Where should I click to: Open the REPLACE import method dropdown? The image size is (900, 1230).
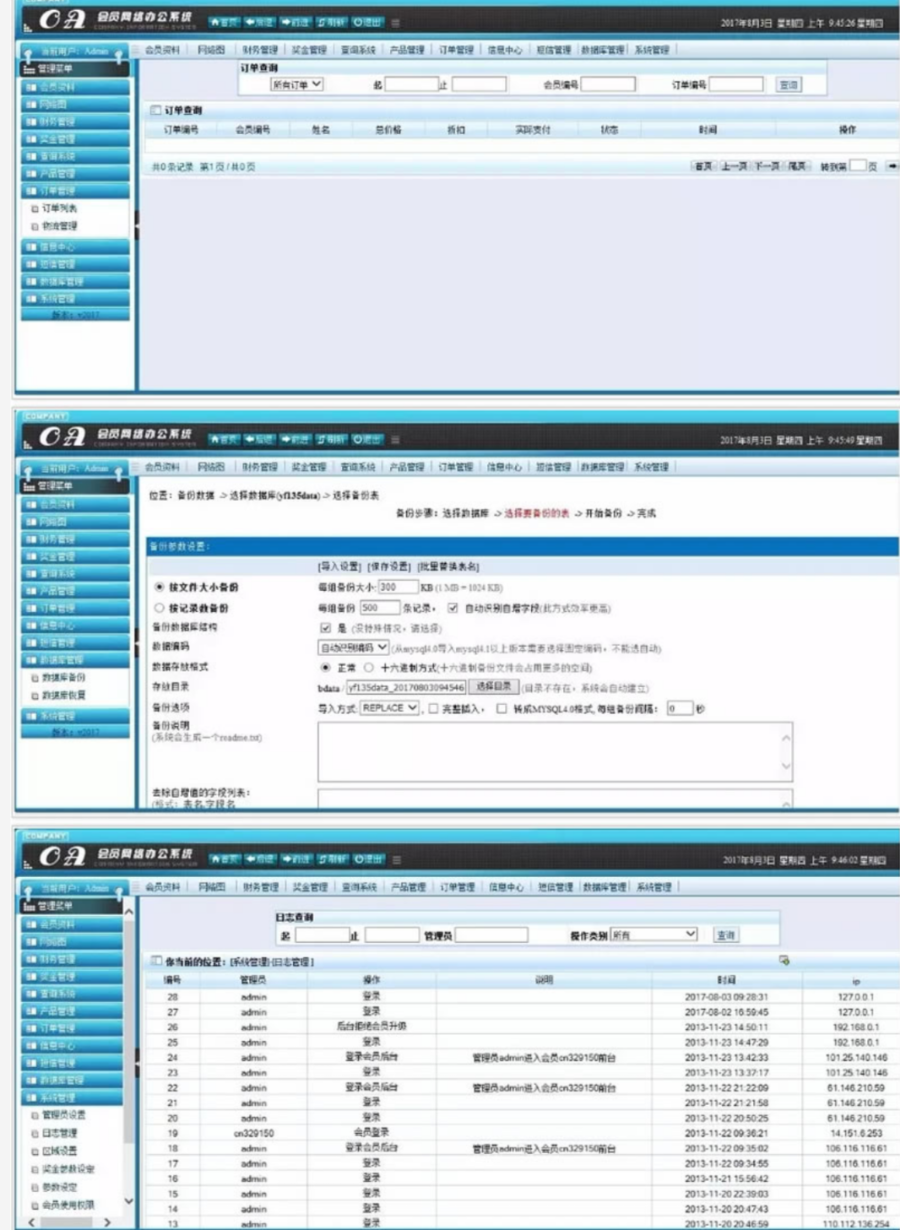388,708
